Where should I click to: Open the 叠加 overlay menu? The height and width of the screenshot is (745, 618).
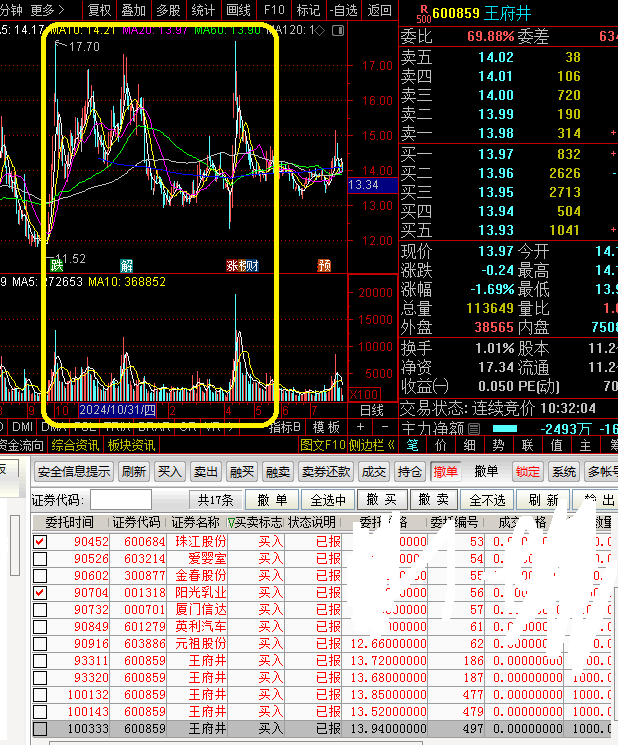133,10
